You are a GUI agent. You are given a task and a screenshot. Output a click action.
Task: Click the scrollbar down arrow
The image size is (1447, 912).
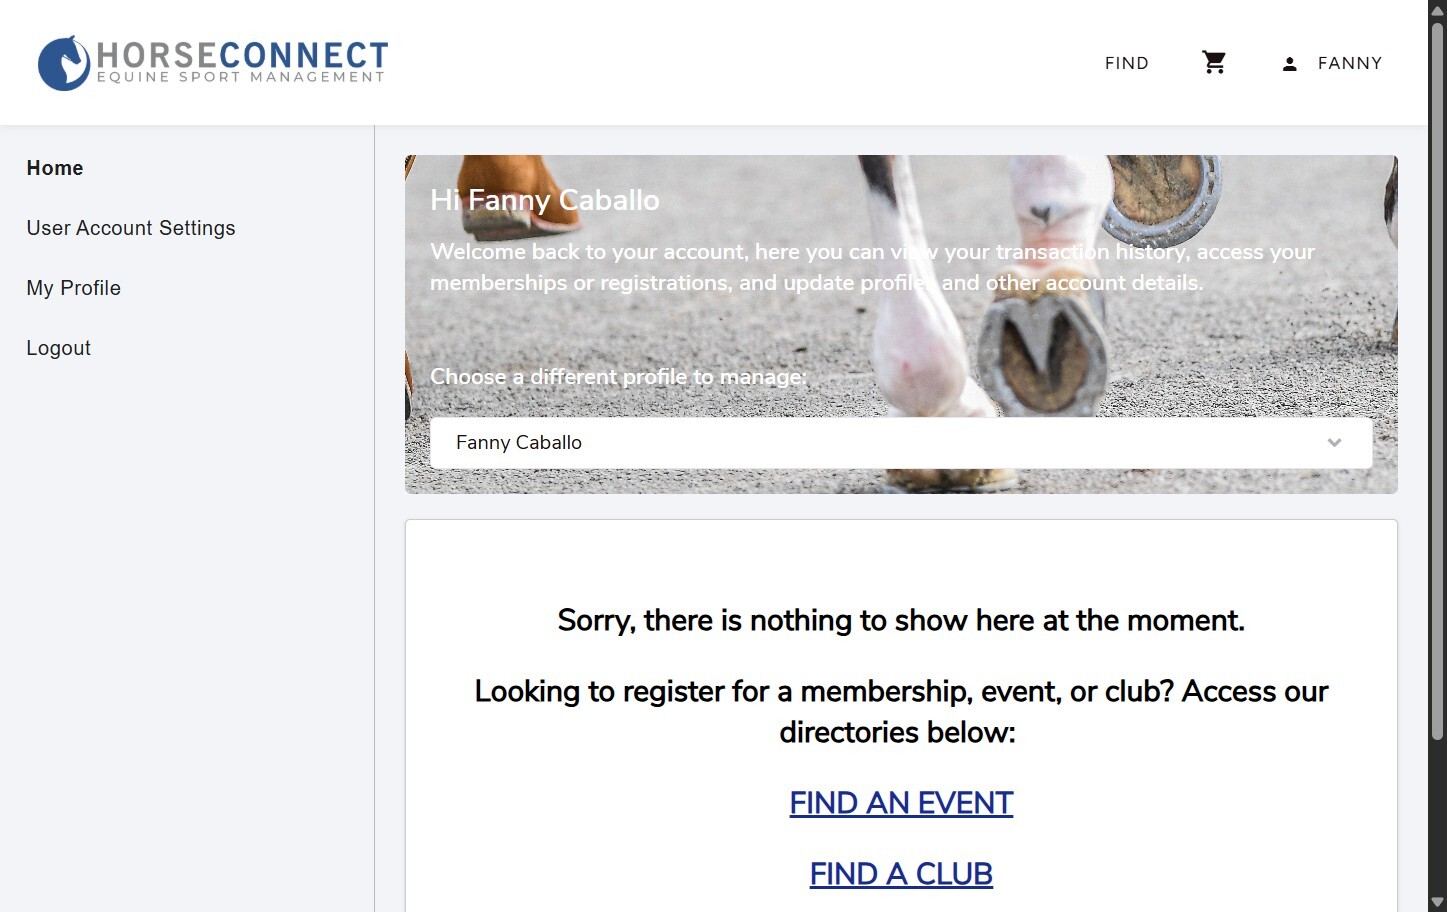click(1437, 903)
